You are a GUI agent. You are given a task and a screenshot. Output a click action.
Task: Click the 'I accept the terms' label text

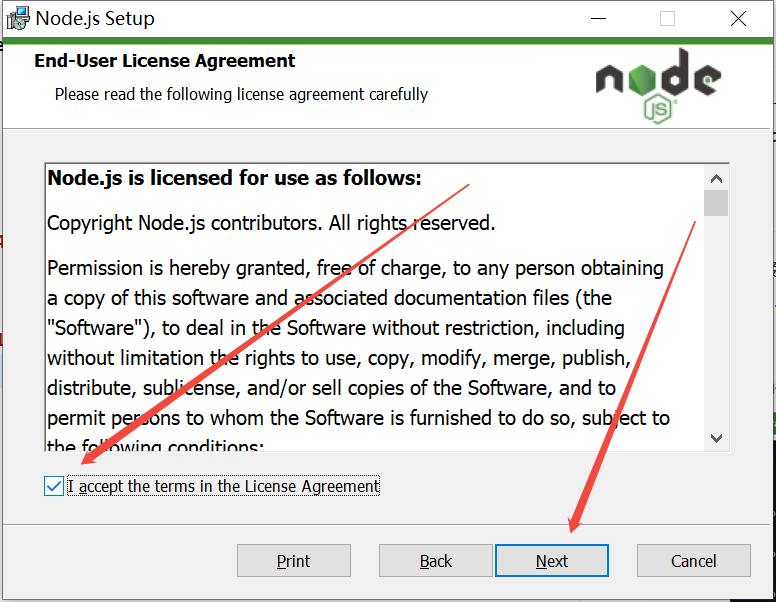click(x=223, y=486)
